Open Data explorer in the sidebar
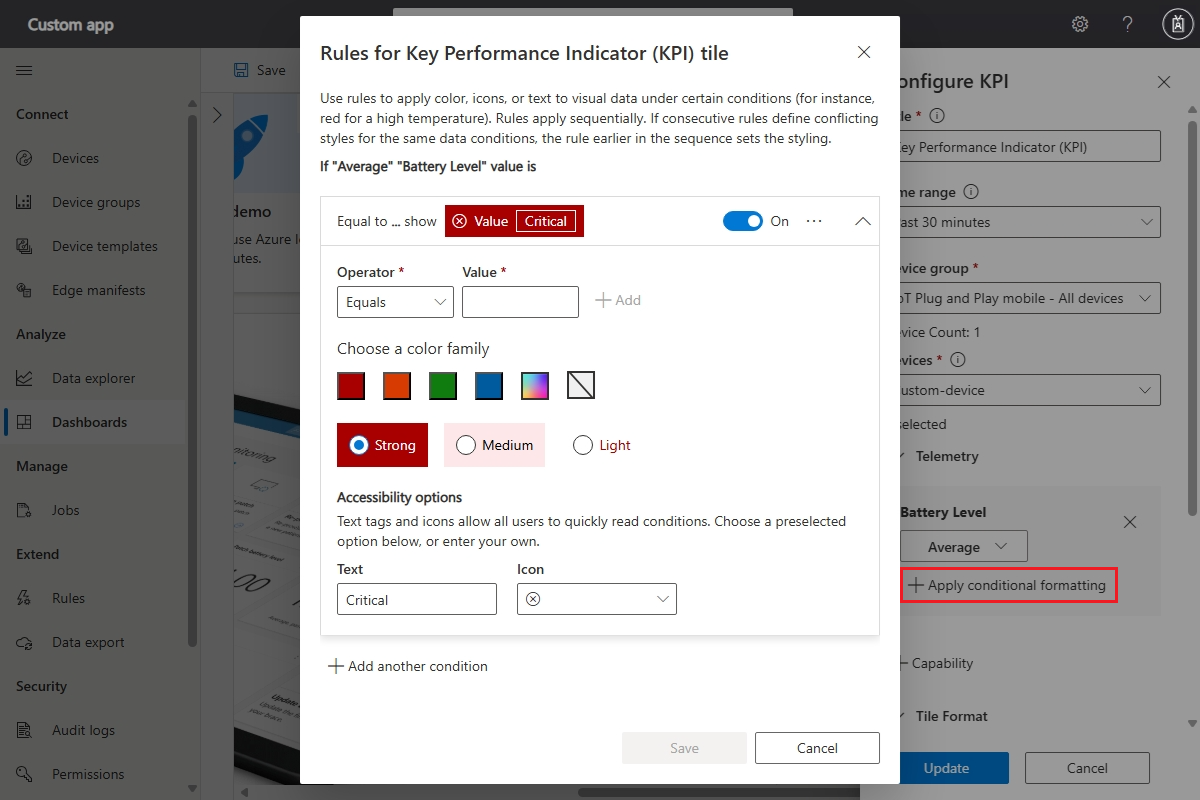 pos(93,378)
